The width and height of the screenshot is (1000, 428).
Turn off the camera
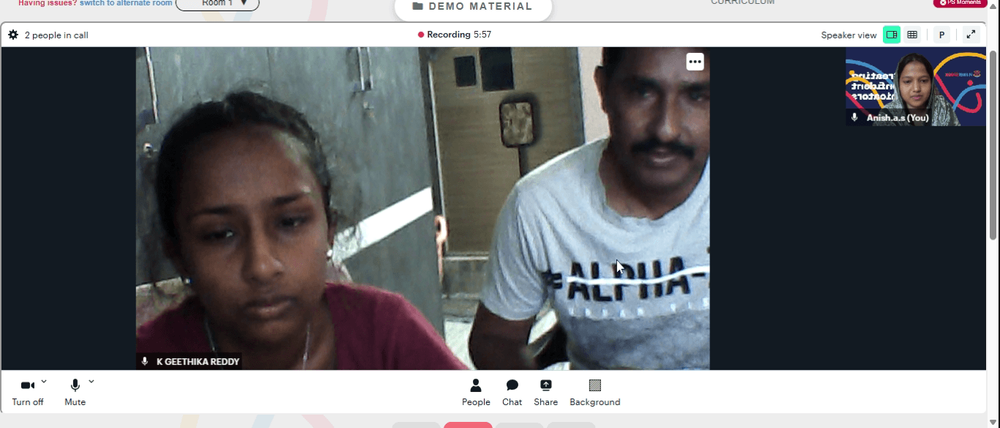click(27, 392)
